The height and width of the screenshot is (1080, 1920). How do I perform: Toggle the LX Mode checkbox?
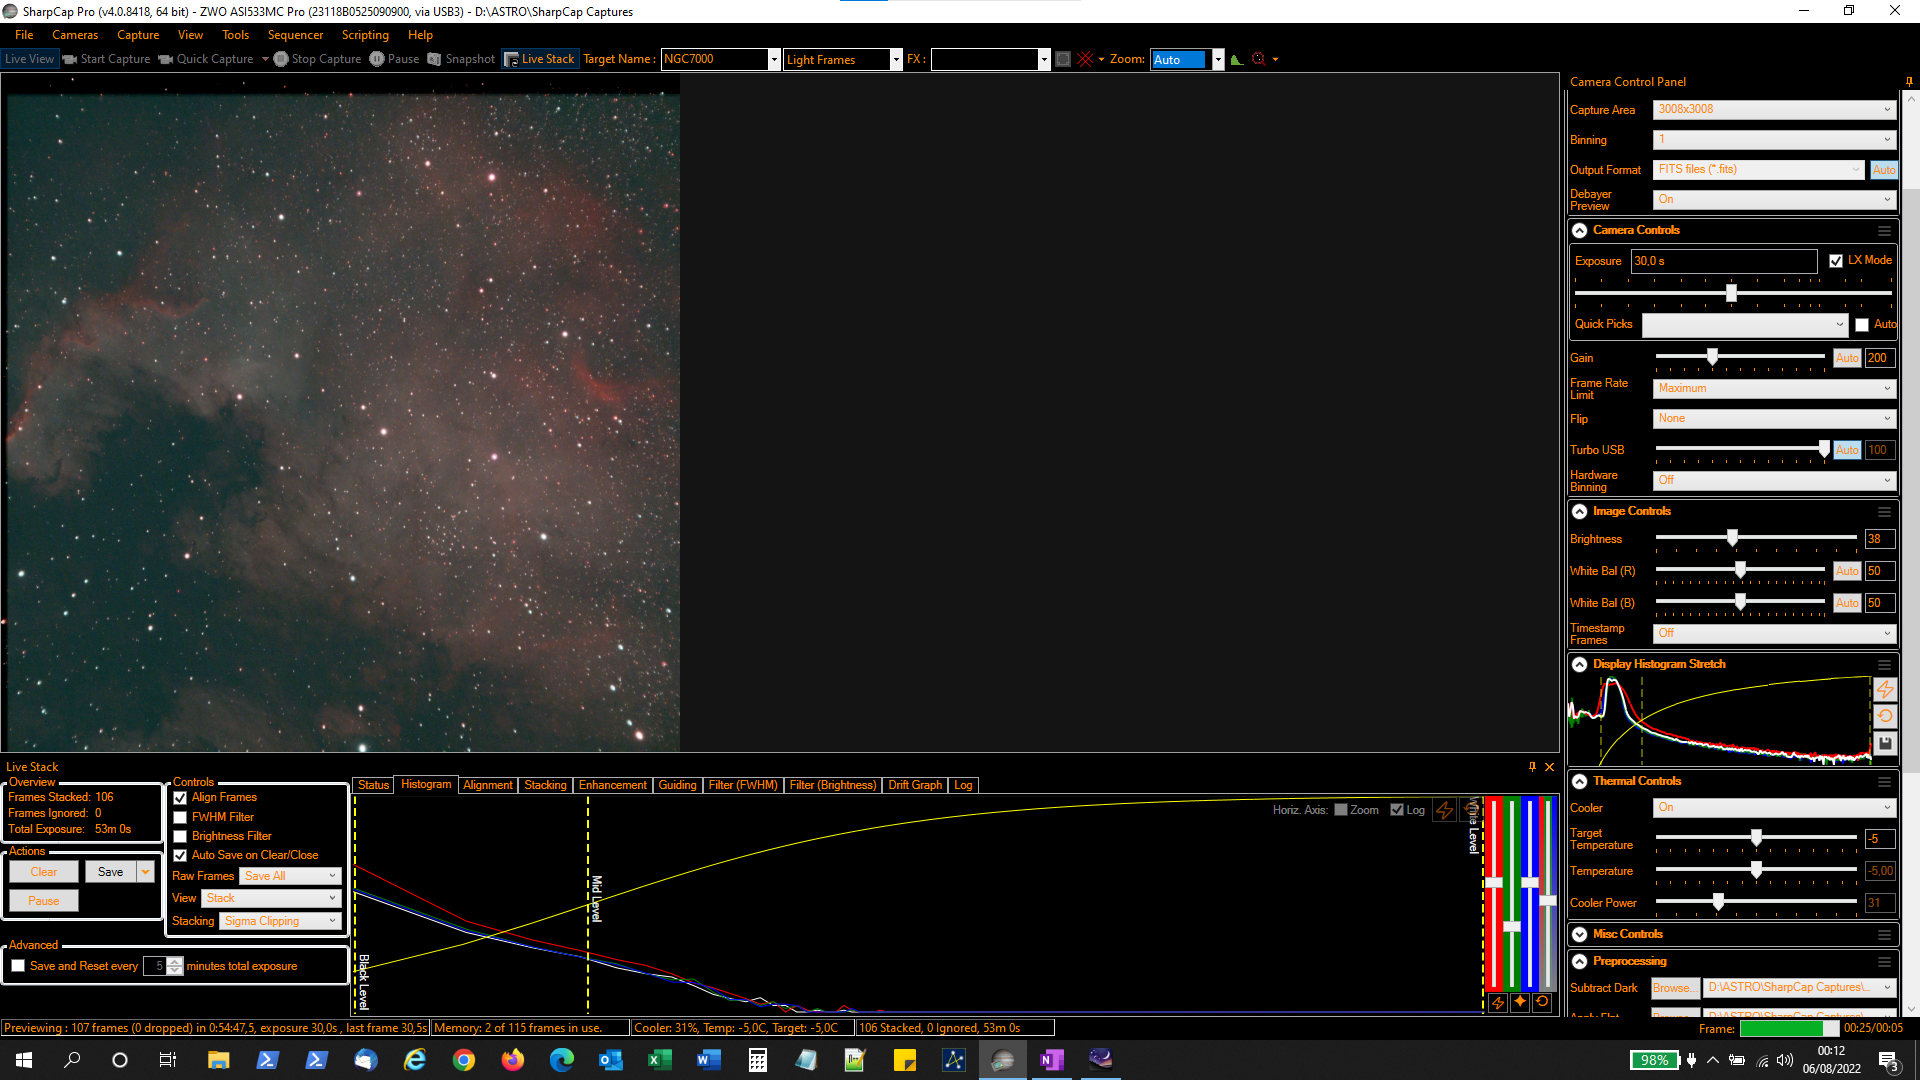[x=1836, y=261]
